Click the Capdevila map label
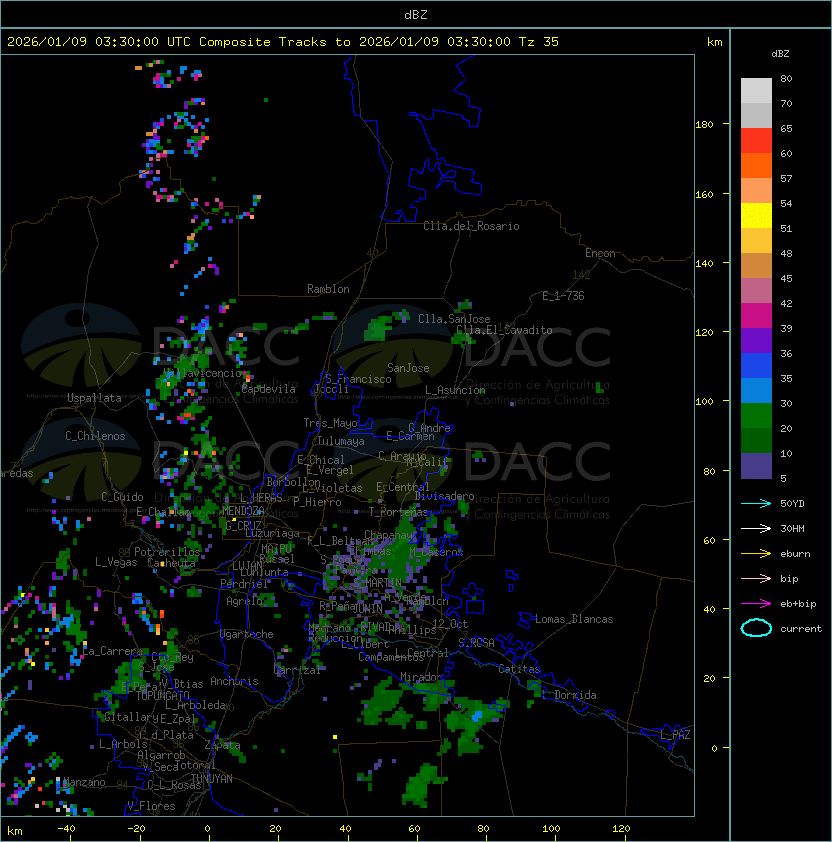 click(269, 389)
